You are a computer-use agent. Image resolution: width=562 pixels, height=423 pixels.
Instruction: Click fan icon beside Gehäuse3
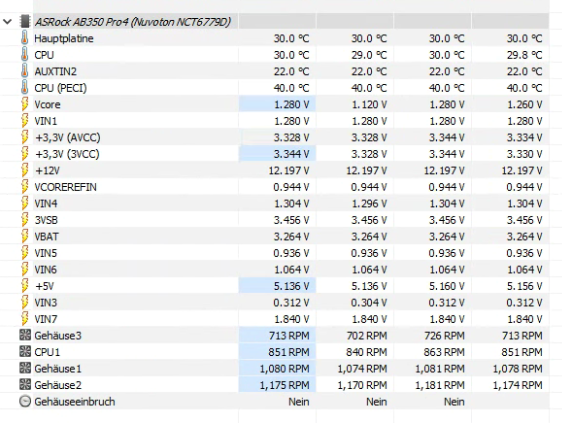pos(25,335)
